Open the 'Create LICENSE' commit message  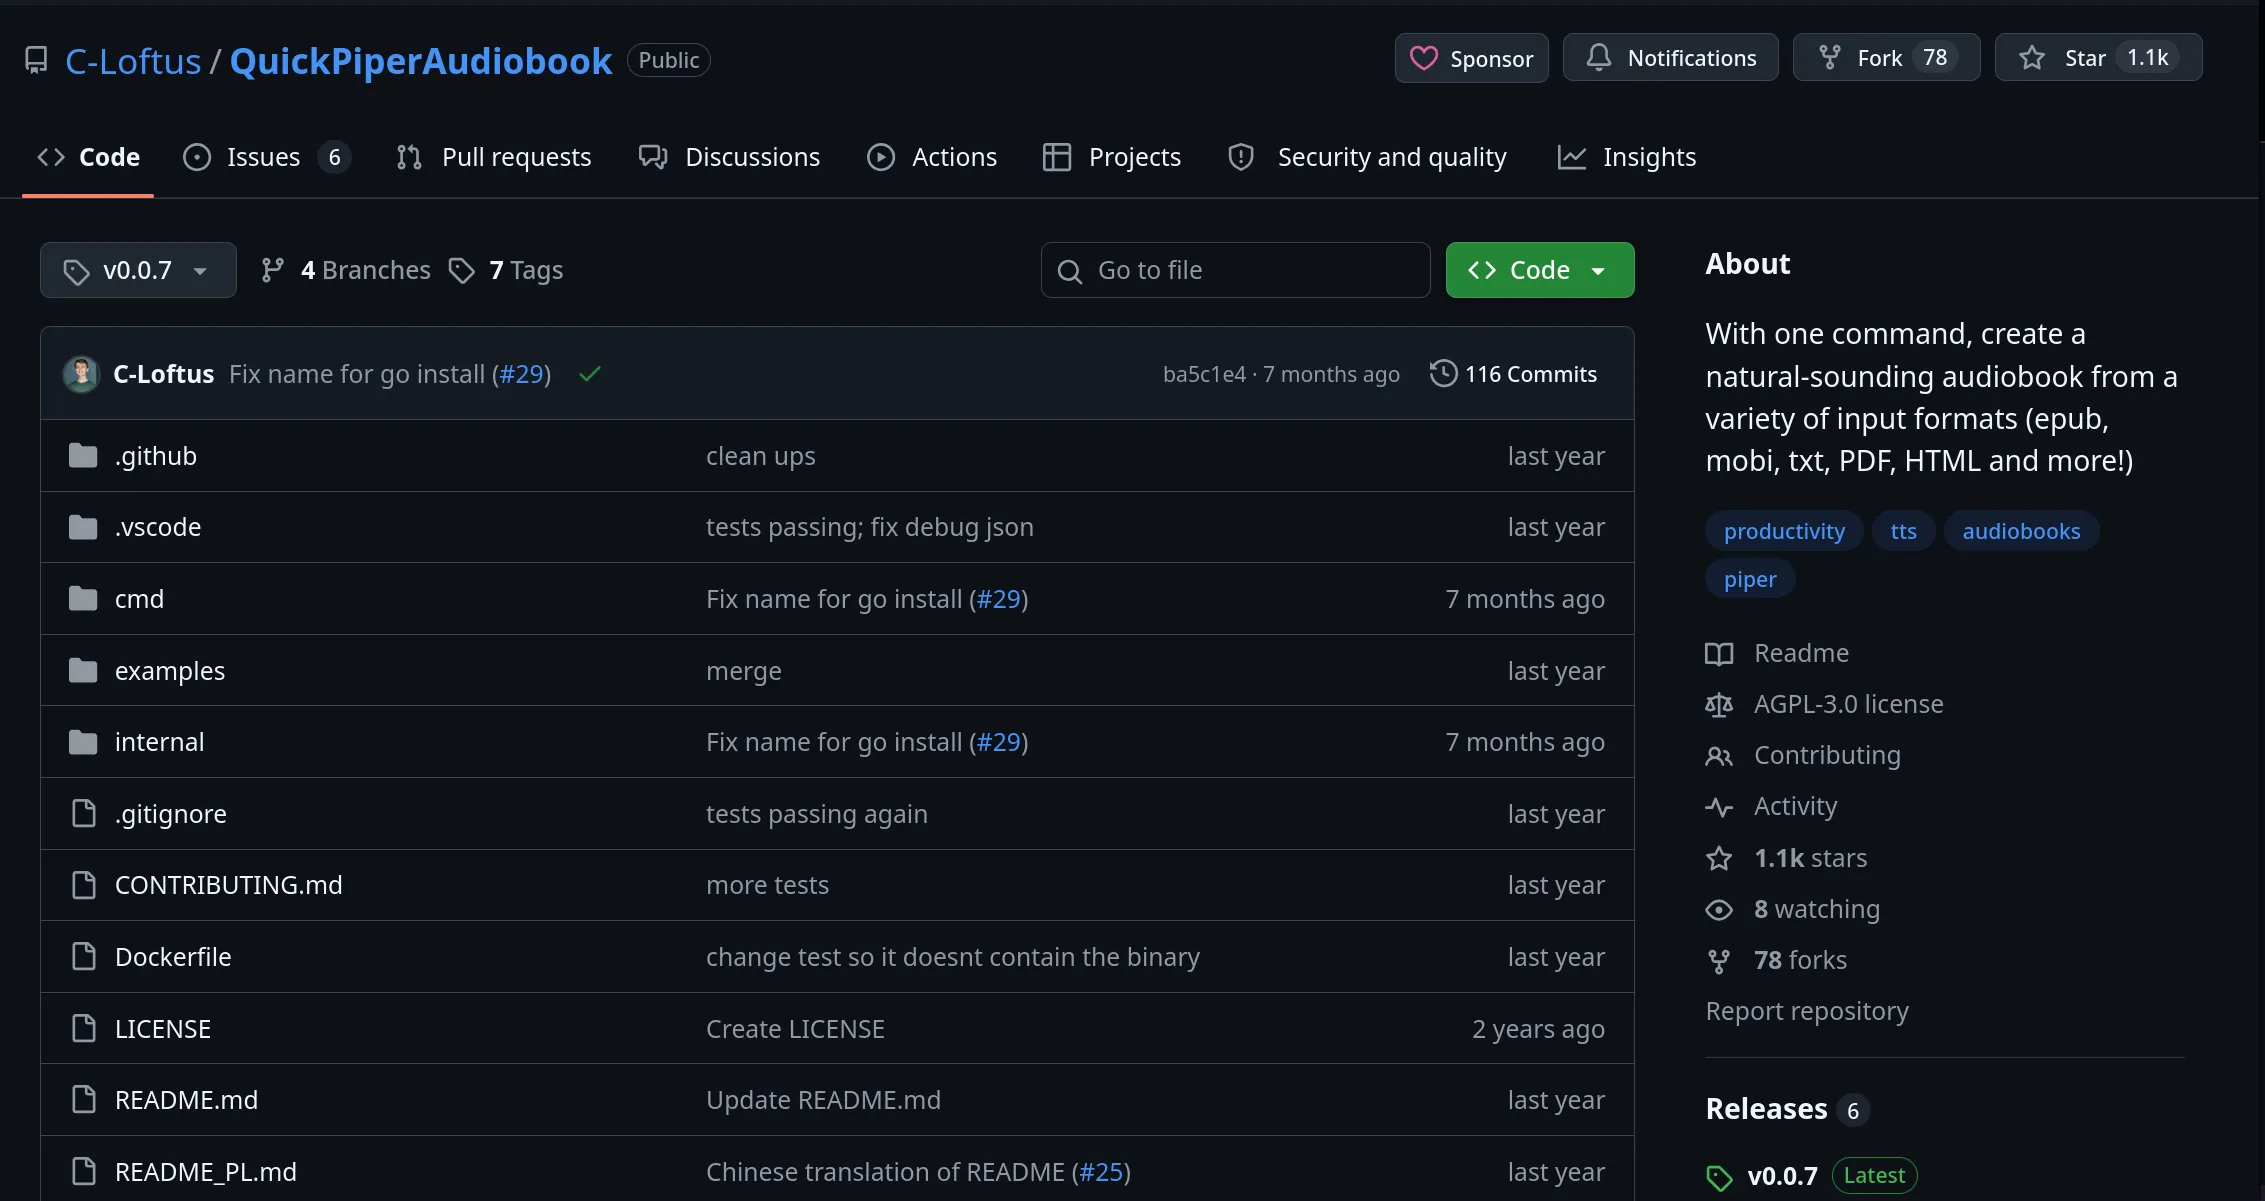click(x=796, y=1029)
